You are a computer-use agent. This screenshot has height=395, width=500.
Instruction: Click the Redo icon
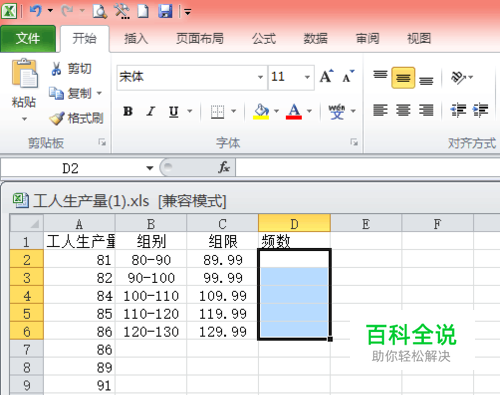tap(67, 11)
